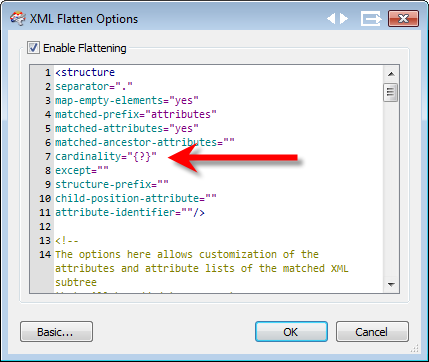
Task: Close the XML Flatten Options dialog
Action: (x=403, y=19)
